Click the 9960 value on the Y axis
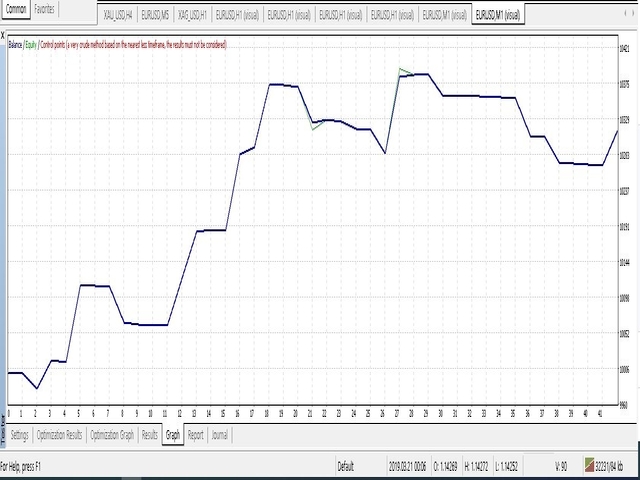Viewport: 640px width, 480px height. pos(623,405)
